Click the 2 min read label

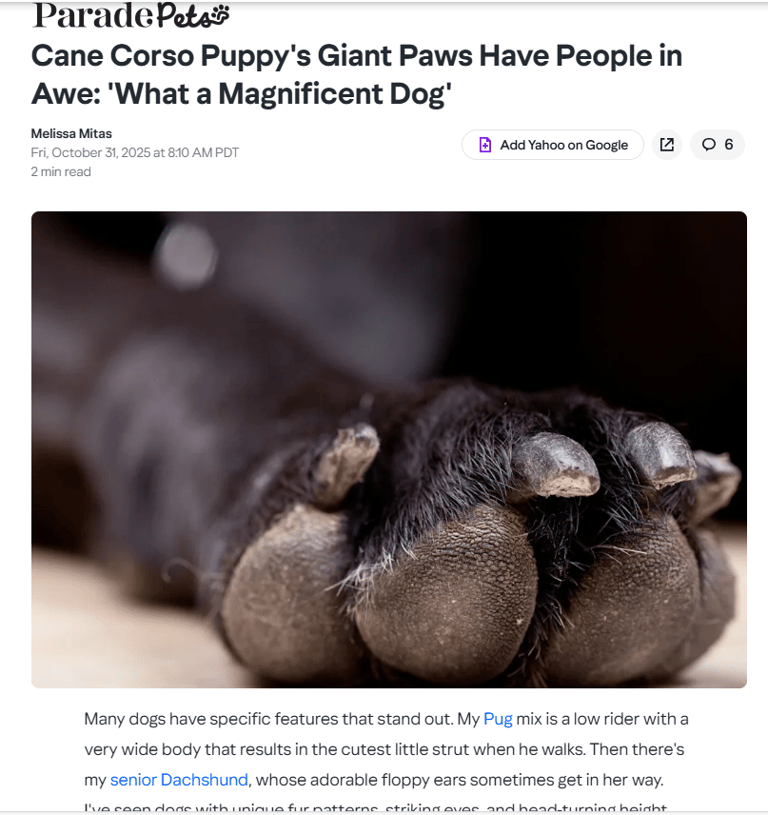click(x=61, y=172)
